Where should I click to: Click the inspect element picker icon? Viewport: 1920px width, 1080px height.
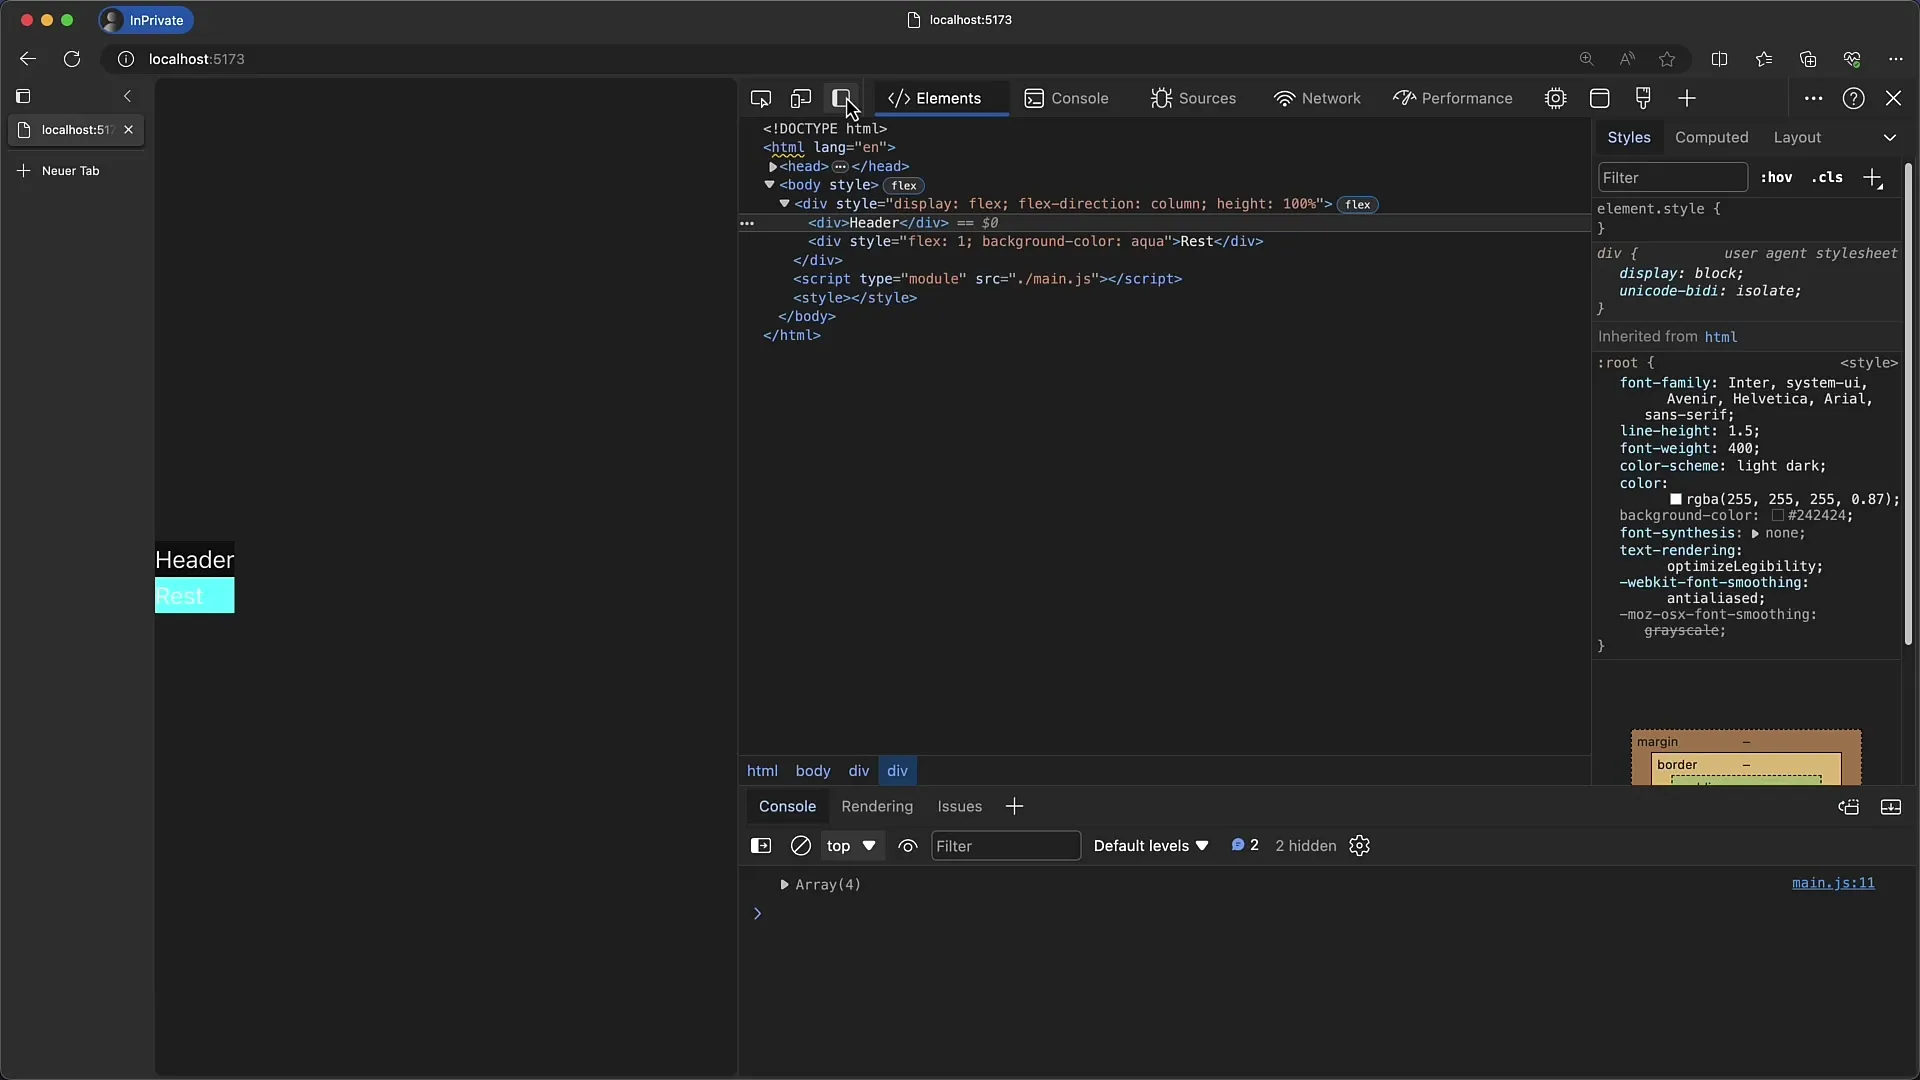point(760,98)
